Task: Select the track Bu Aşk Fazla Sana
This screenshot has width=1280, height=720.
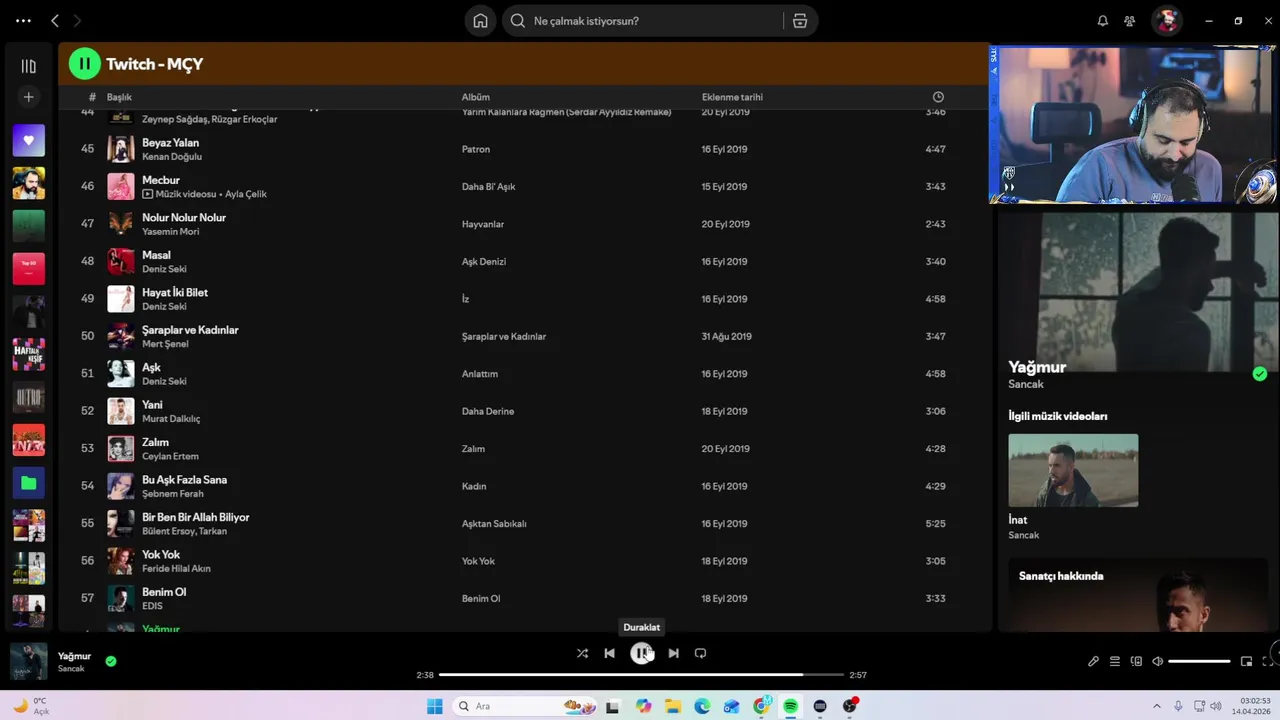Action: click(184, 480)
